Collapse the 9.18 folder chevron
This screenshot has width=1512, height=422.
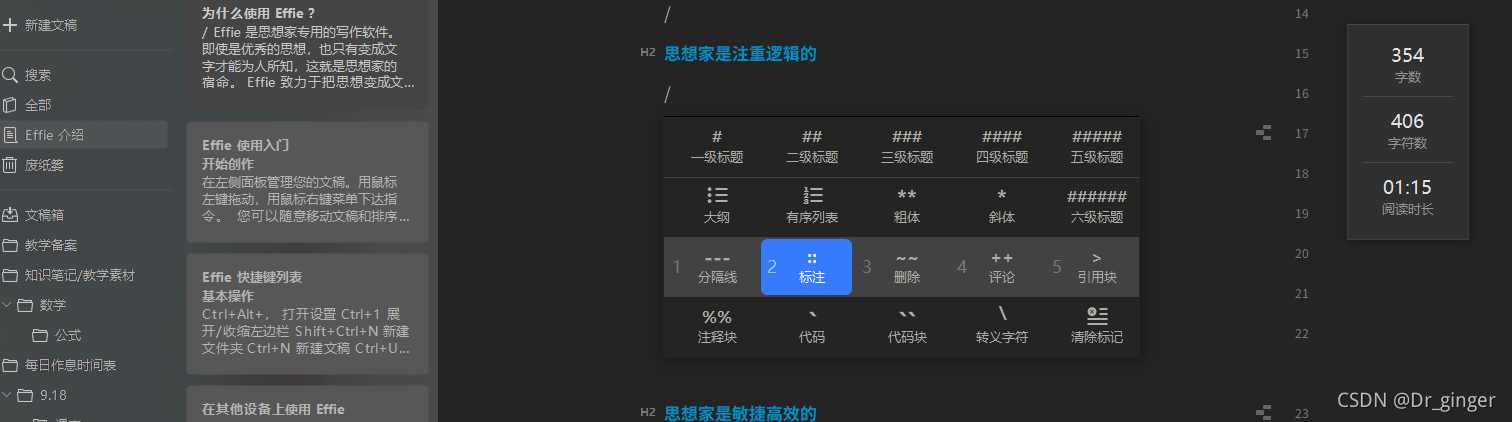click(x=8, y=395)
